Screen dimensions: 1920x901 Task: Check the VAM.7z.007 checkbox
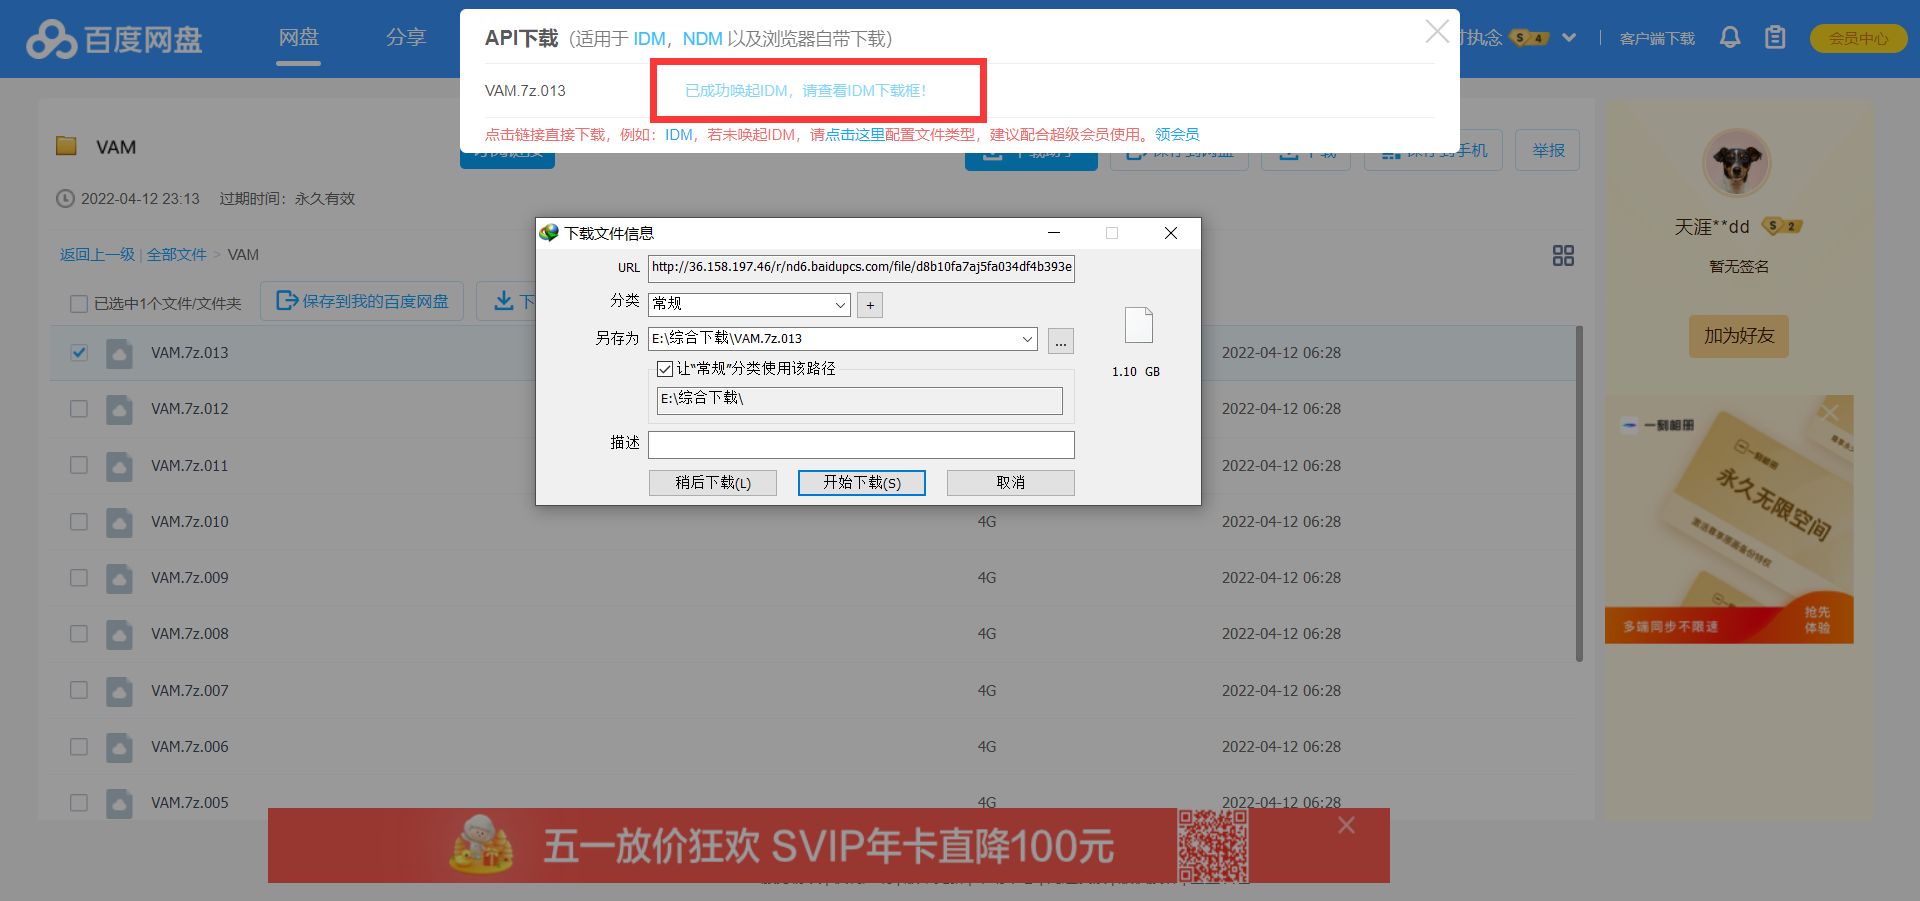point(79,690)
